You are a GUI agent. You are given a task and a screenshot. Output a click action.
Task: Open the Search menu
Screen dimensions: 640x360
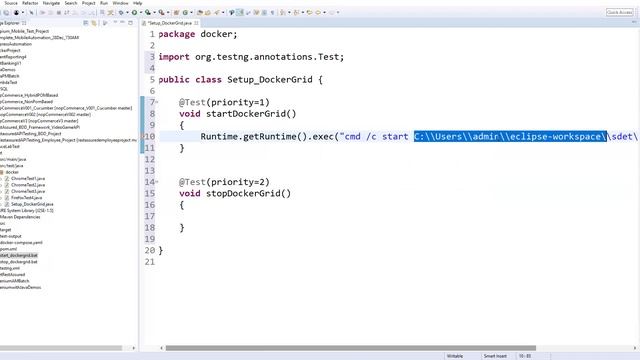(71, 3)
